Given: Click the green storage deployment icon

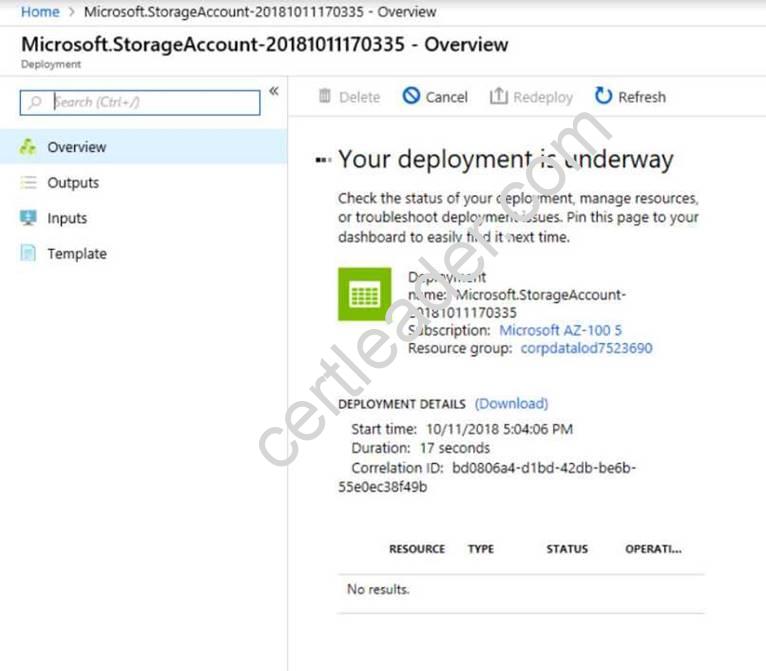Looking at the screenshot, I should (364, 294).
